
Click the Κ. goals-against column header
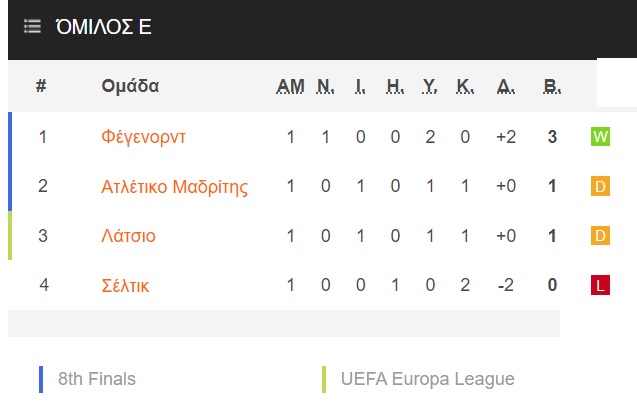point(465,86)
